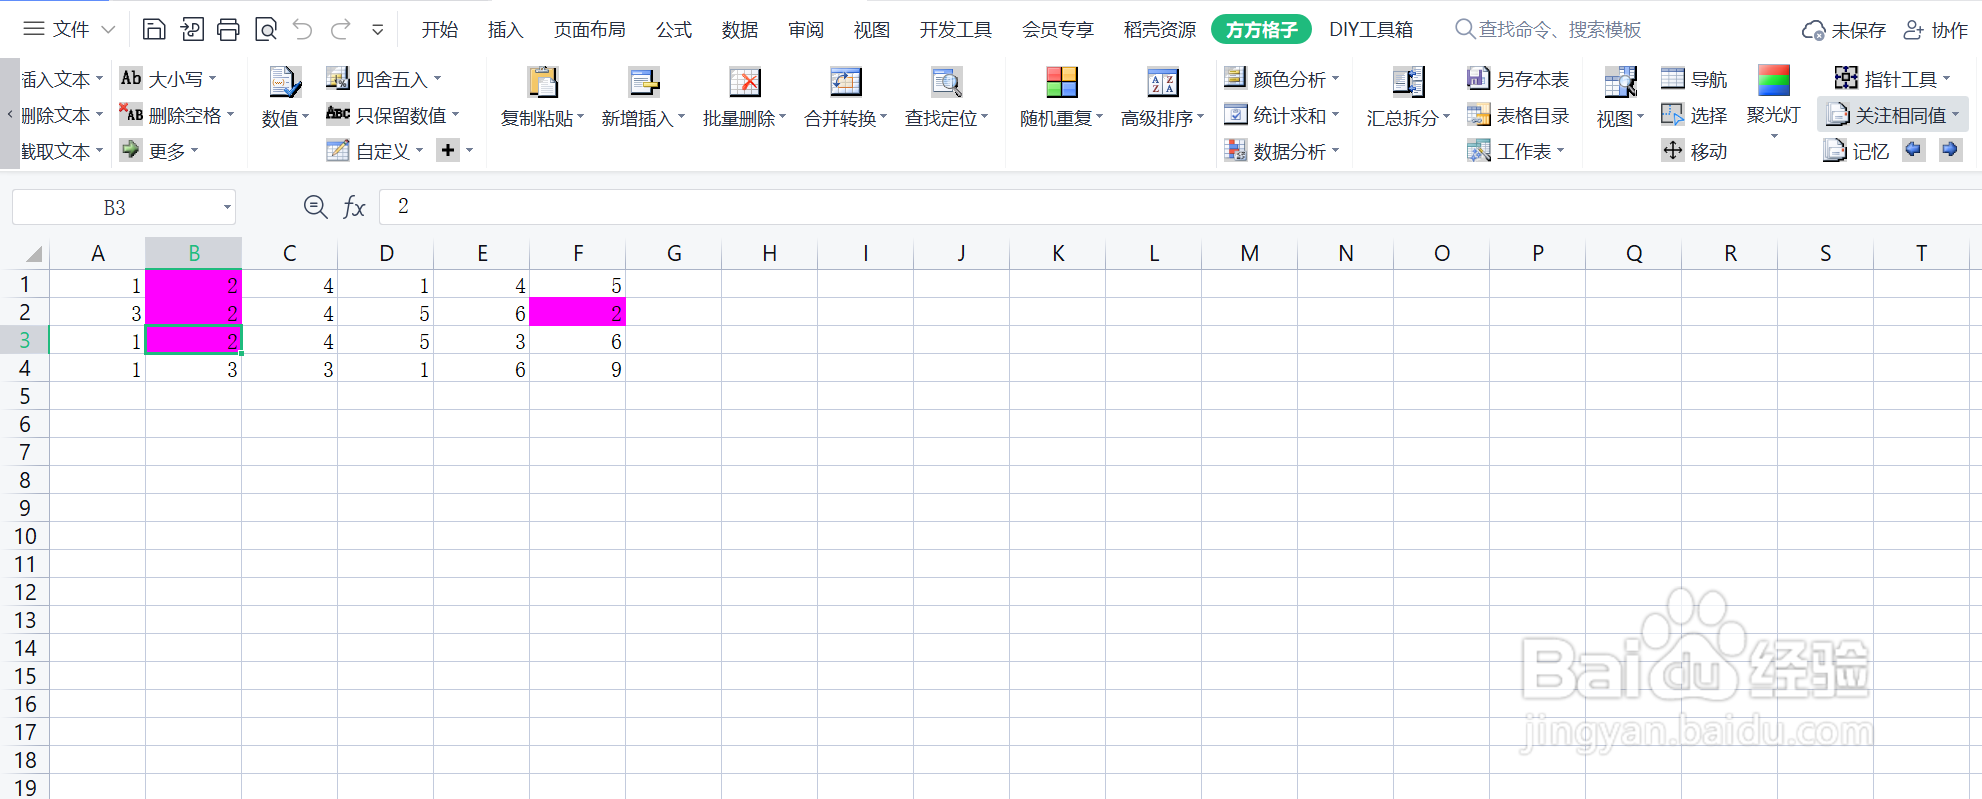This screenshot has width=1982, height=799.
Task: Switch to the 视图 ribbon tab
Action: pos(872,30)
